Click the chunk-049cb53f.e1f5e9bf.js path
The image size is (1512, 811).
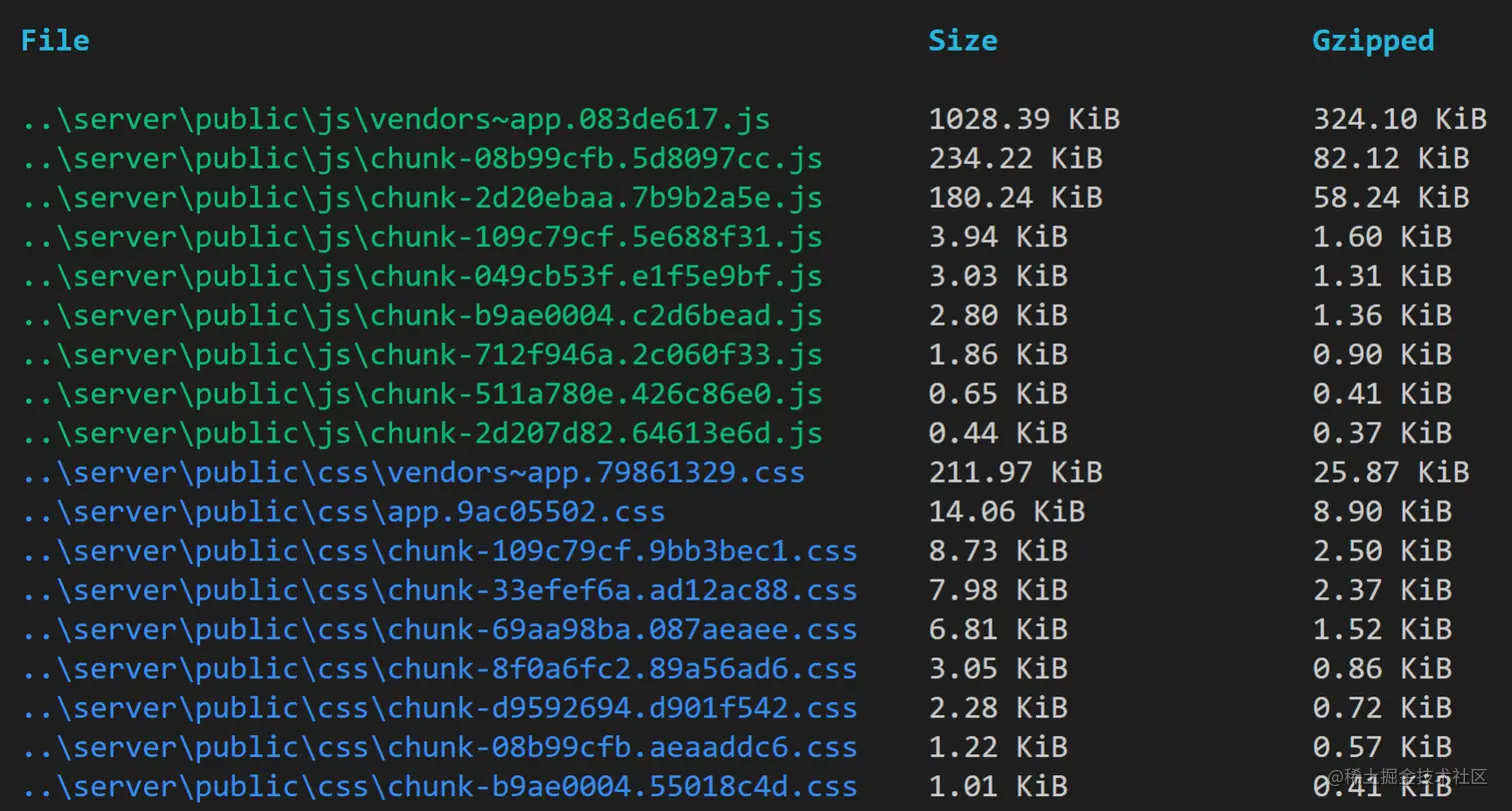click(x=422, y=276)
